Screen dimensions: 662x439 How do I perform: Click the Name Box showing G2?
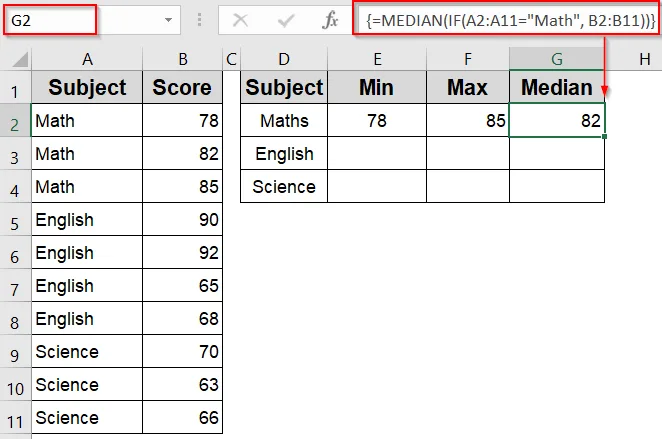coord(50,20)
